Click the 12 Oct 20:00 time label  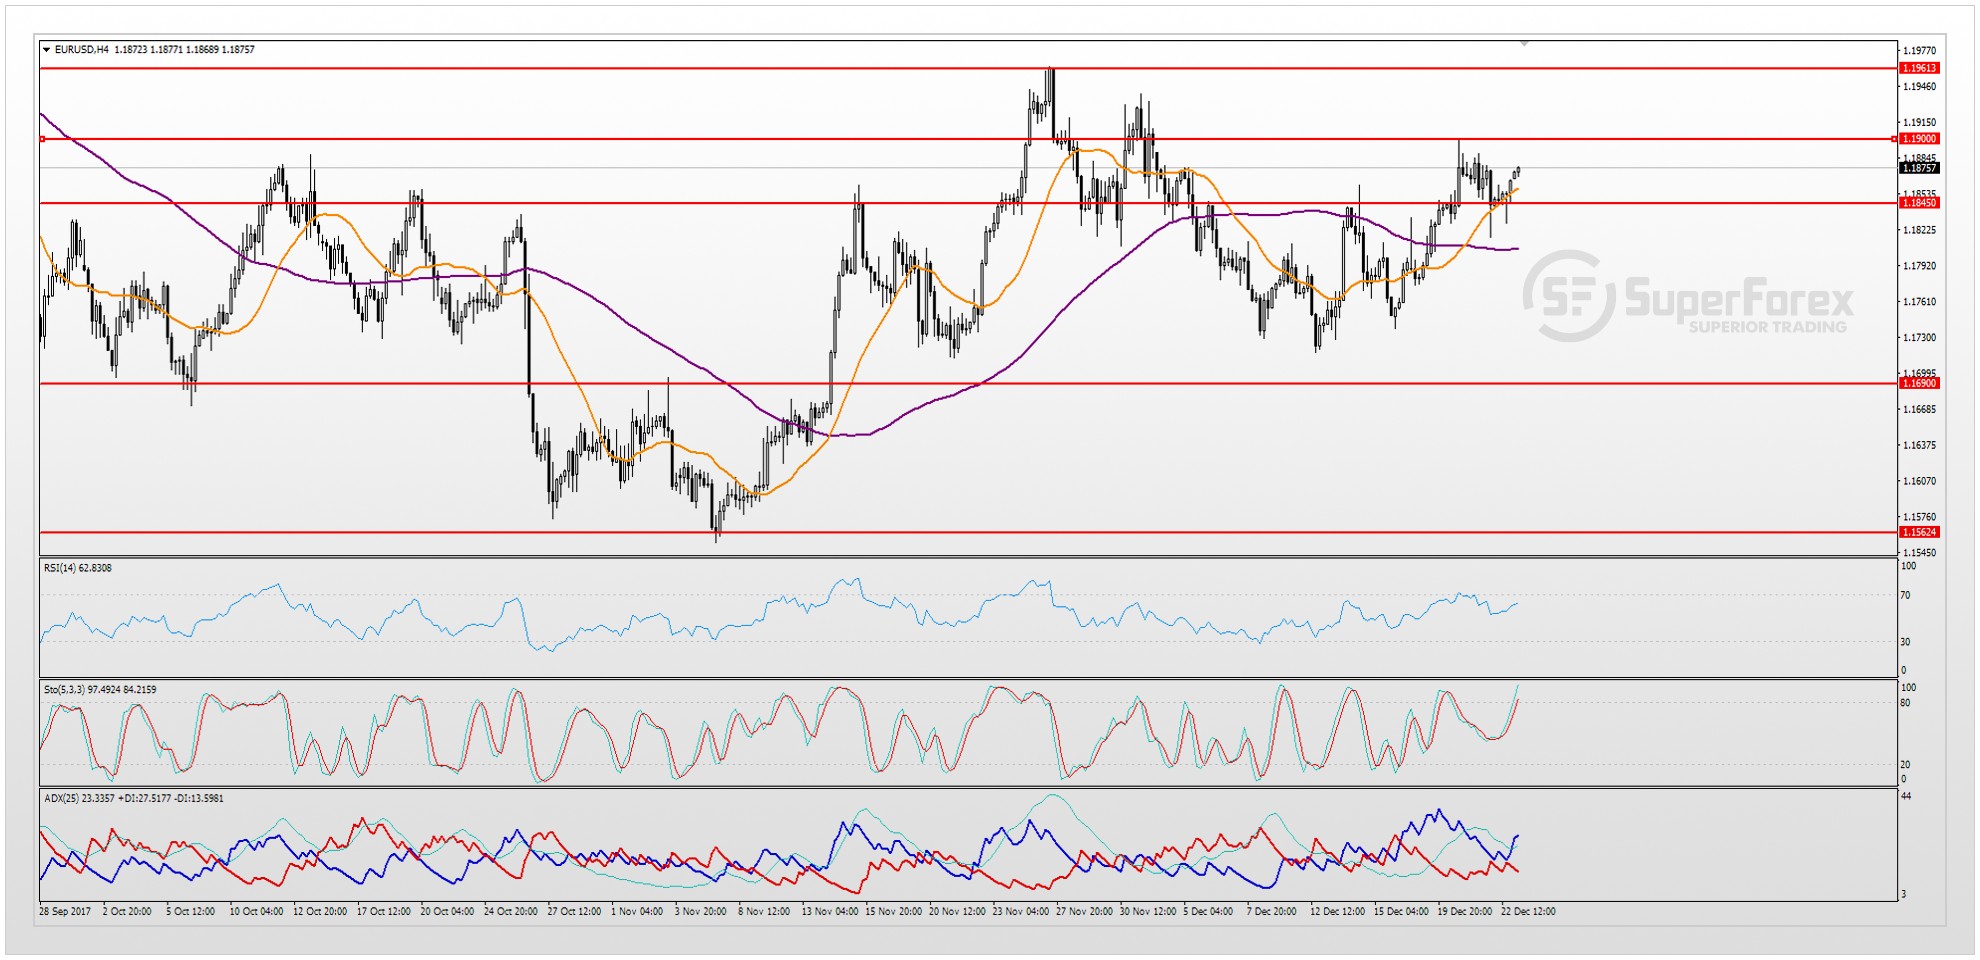320,911
